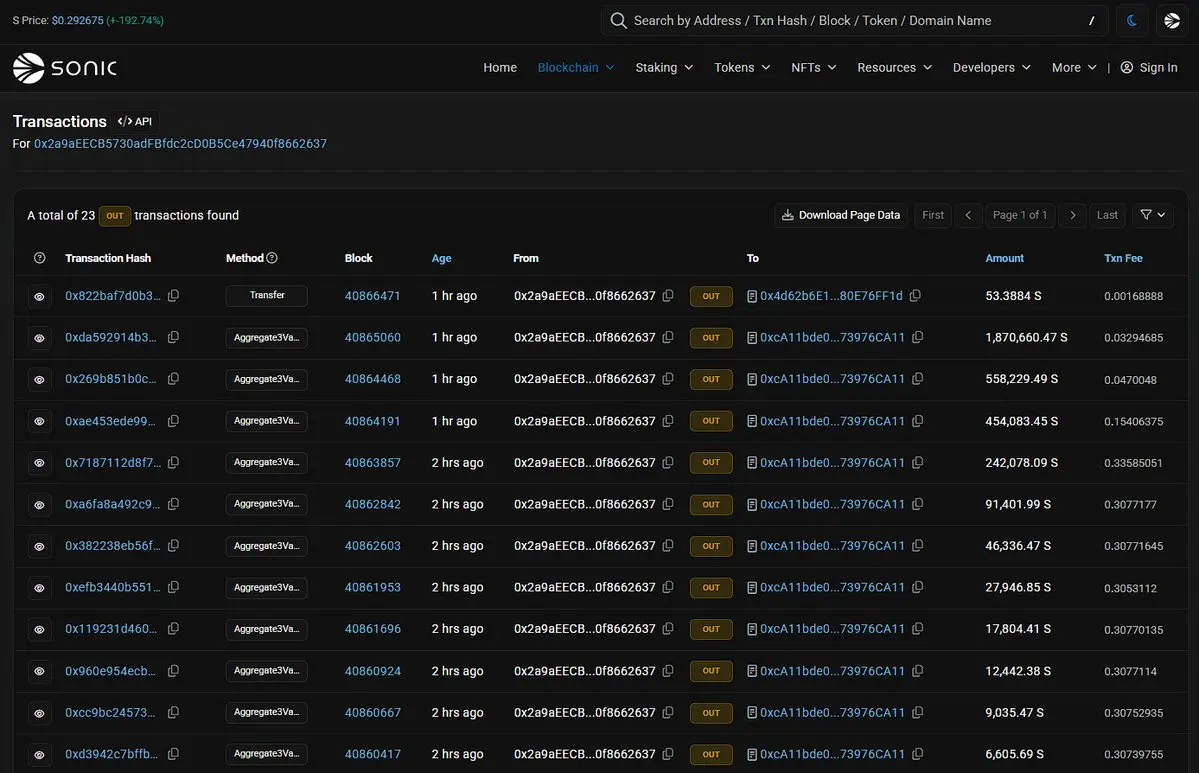
Task: Expand the Tokens menu
Action: tap(742, 67)
